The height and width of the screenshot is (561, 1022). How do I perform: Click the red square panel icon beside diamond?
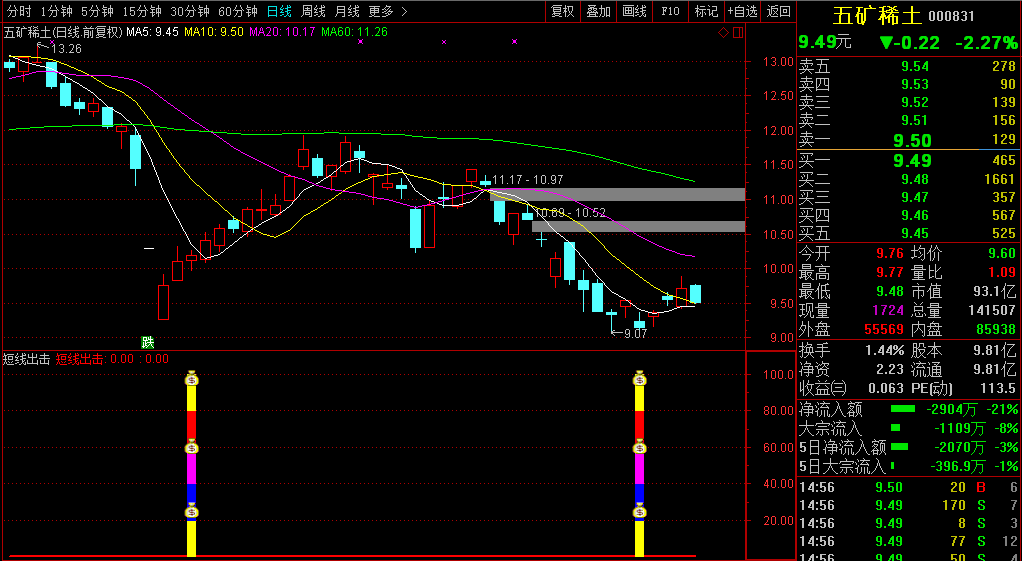point(738,32)
